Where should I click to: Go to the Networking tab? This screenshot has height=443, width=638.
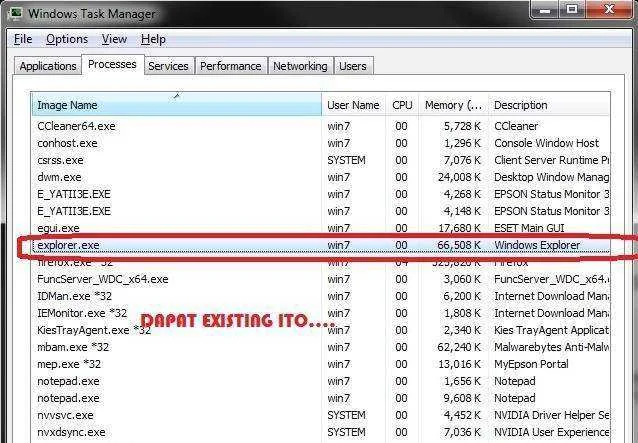pos(300,66)
